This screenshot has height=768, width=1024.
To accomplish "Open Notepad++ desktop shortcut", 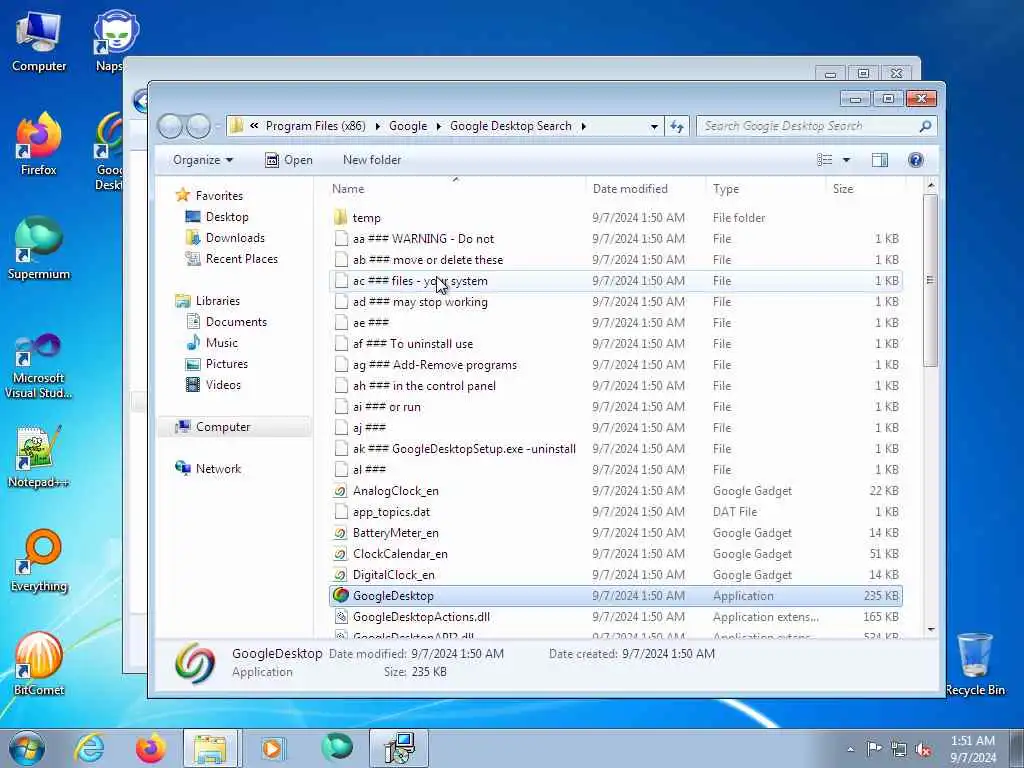I will tap(39, 456).
